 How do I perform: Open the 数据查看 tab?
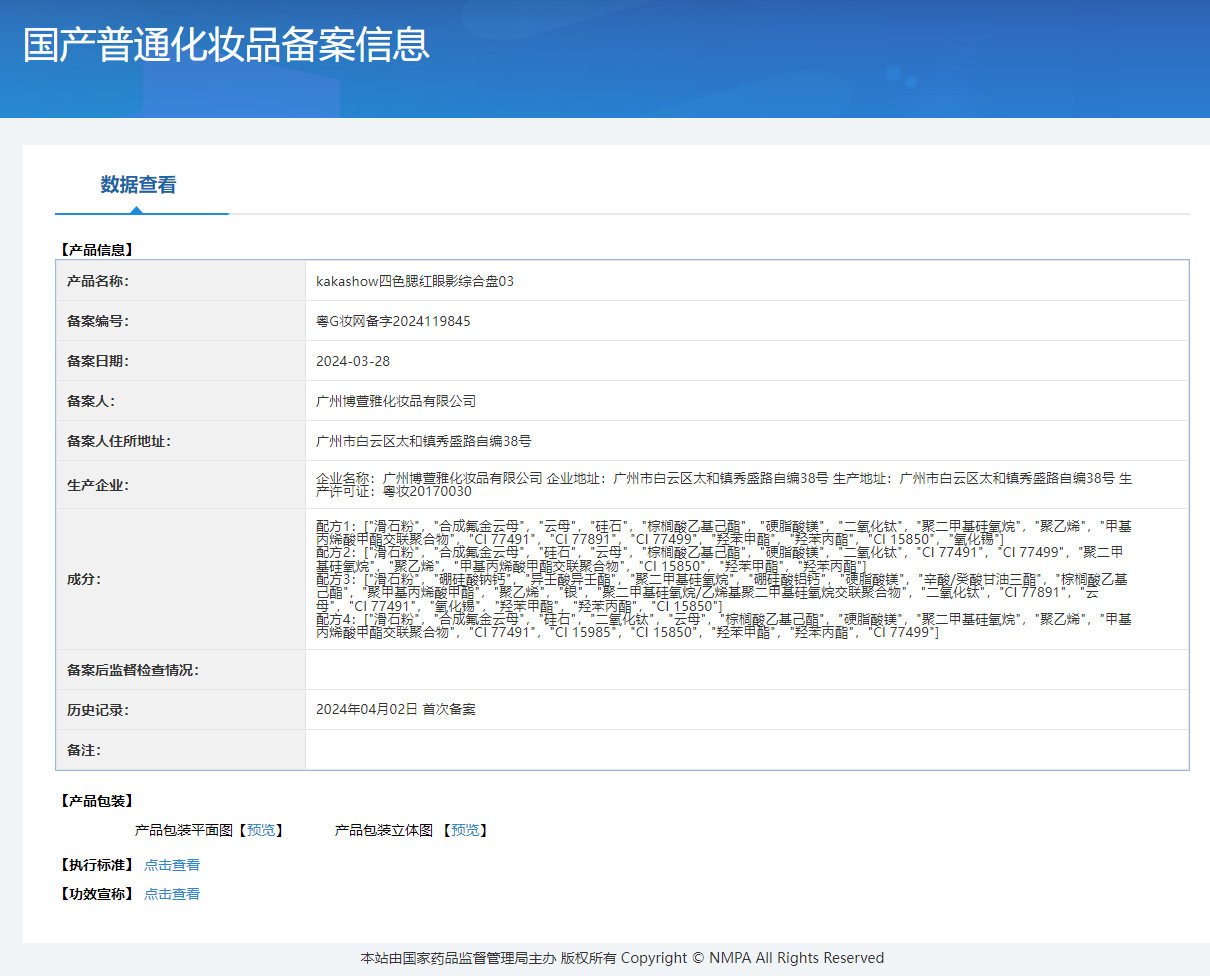(138, 185)
